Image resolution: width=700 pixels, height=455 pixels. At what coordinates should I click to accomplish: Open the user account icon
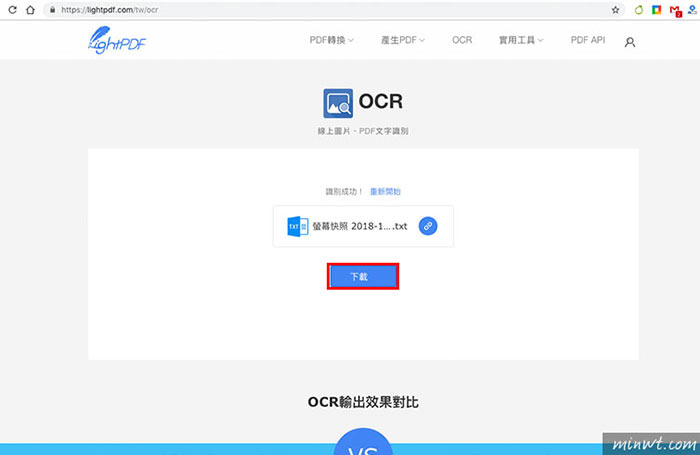pyautogui.click(x=629, y=42)
